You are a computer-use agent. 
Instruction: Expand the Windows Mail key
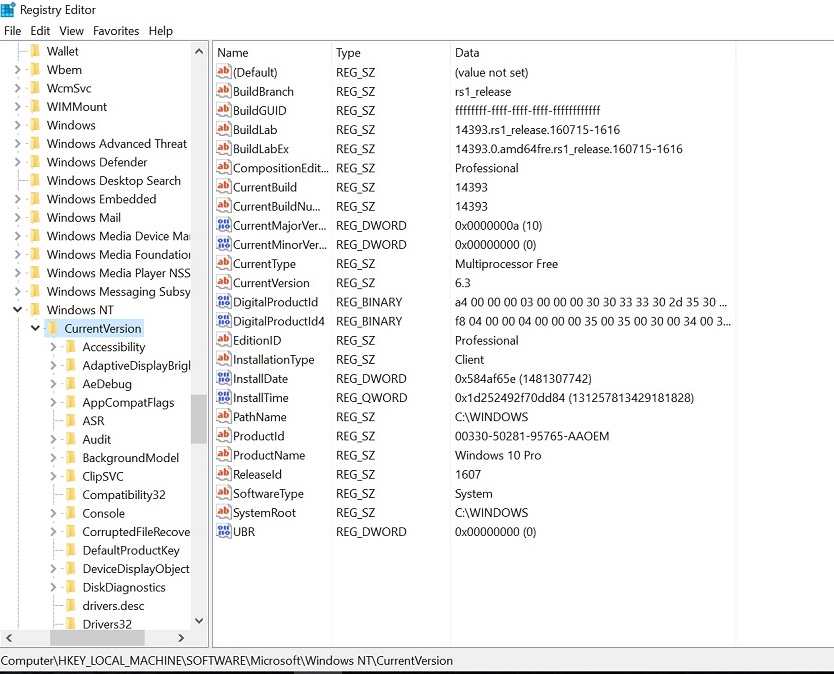click(x=18, y=218)
